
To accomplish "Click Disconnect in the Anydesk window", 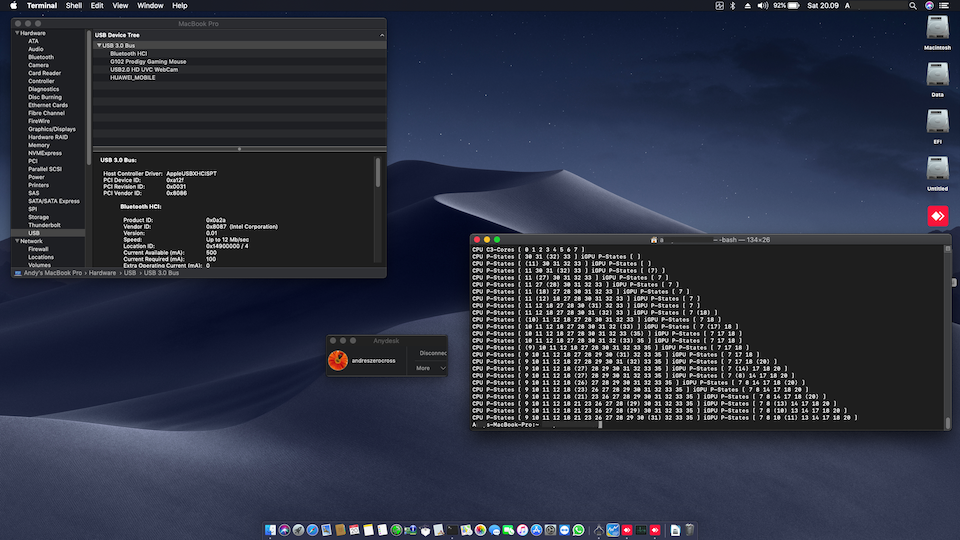I will (x=433, y=353).
